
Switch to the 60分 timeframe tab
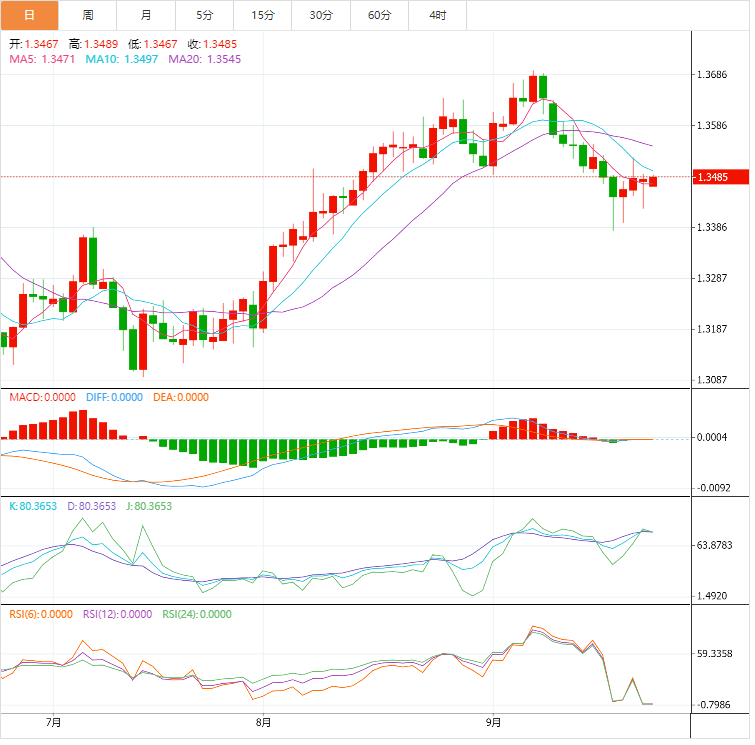pos(380,15)
